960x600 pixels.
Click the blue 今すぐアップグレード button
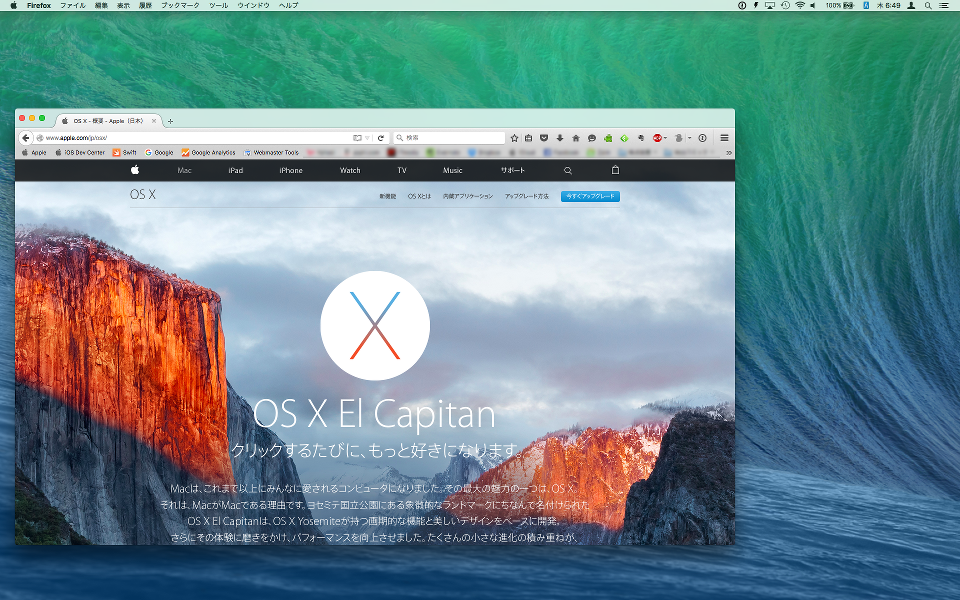pos(590,197)
